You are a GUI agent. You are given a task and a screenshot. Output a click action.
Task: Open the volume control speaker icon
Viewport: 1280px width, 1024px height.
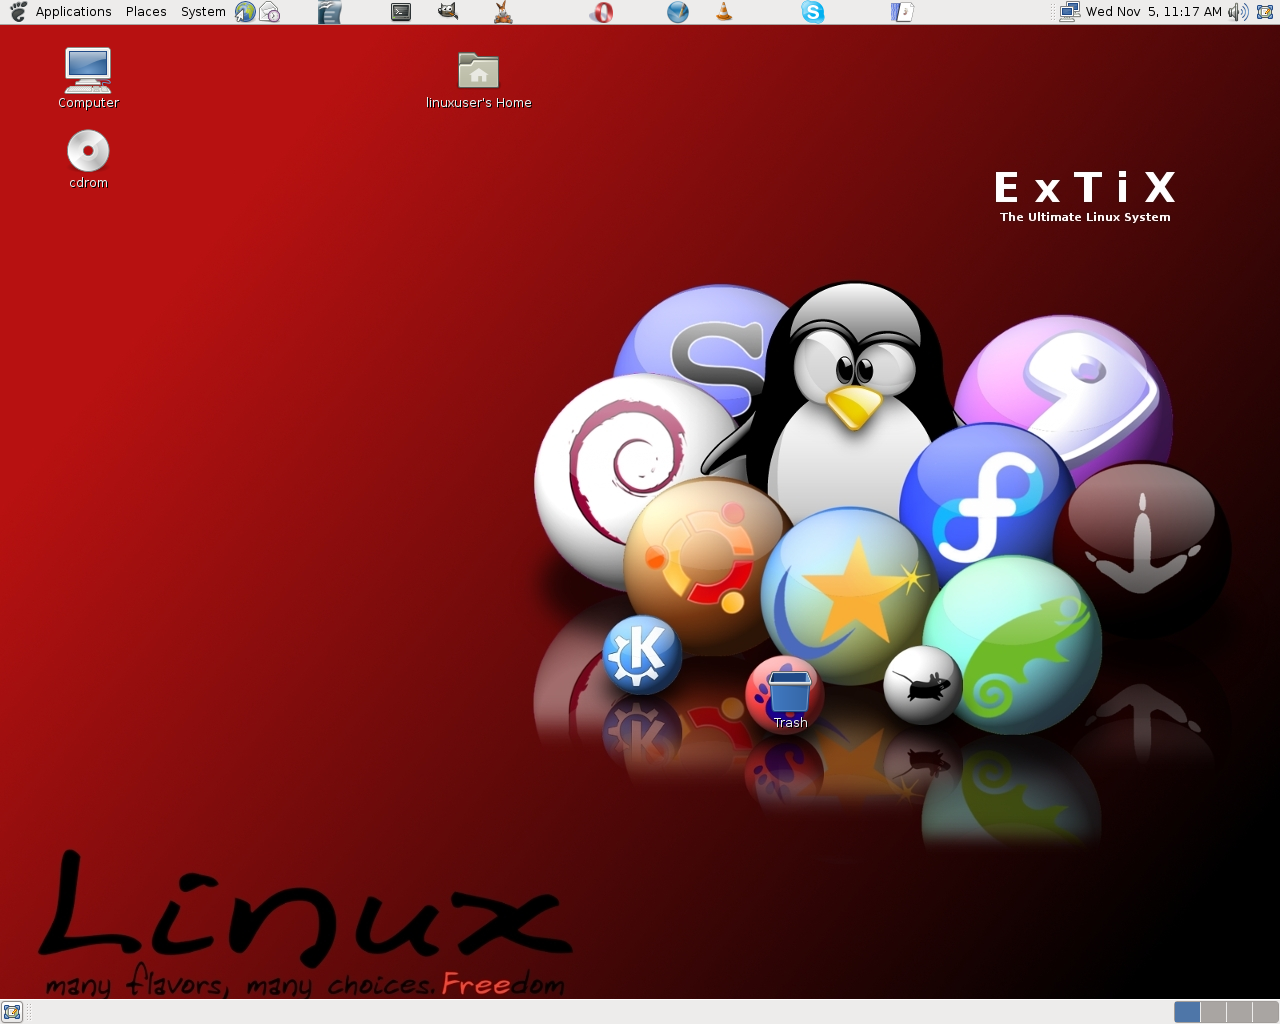(1238, 12)
